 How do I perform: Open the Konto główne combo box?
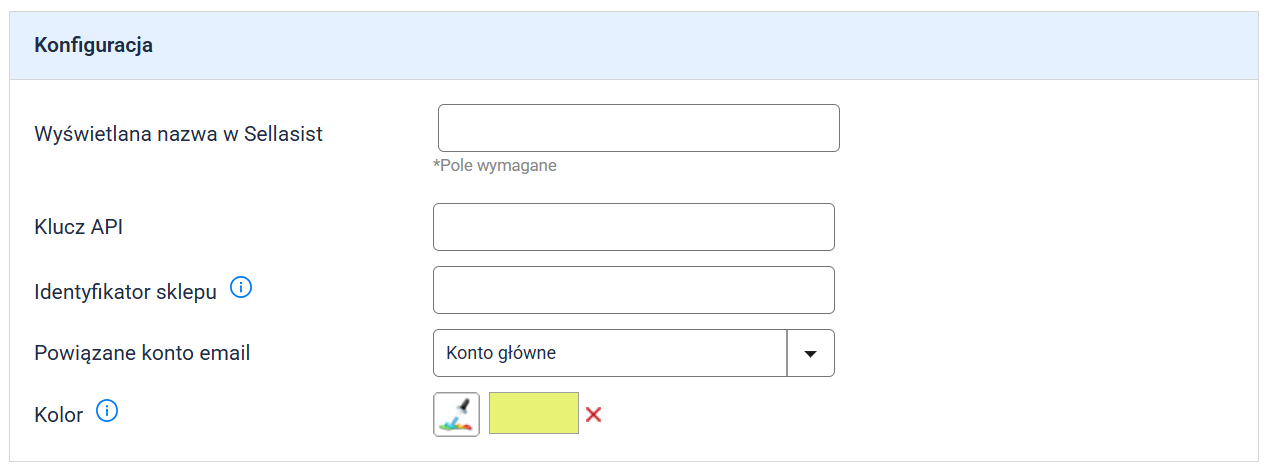click(610, 353)
